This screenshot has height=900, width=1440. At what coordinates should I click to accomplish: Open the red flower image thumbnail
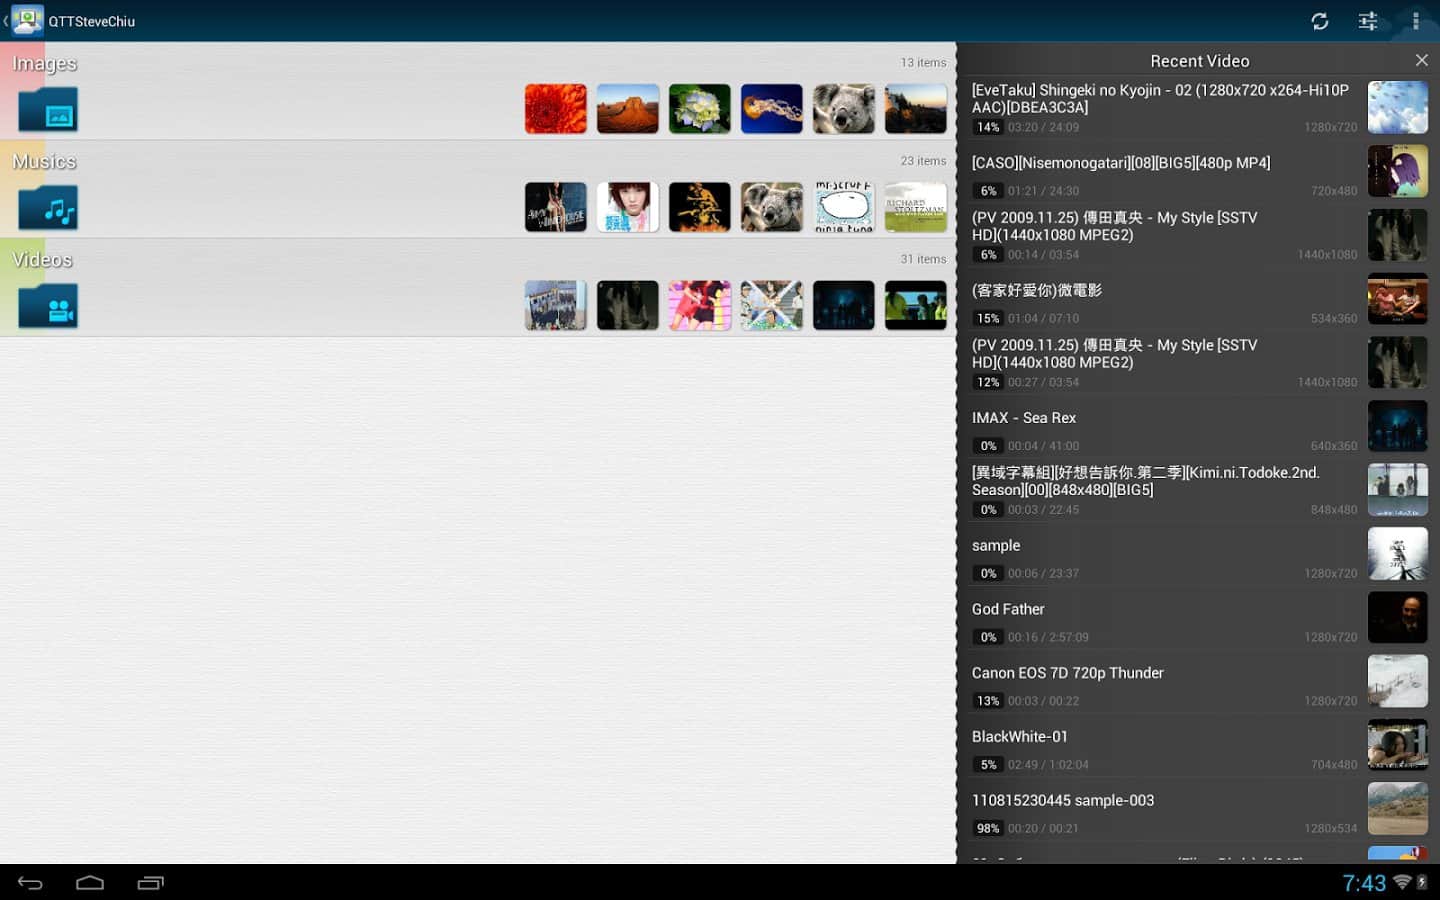point(556,109)
